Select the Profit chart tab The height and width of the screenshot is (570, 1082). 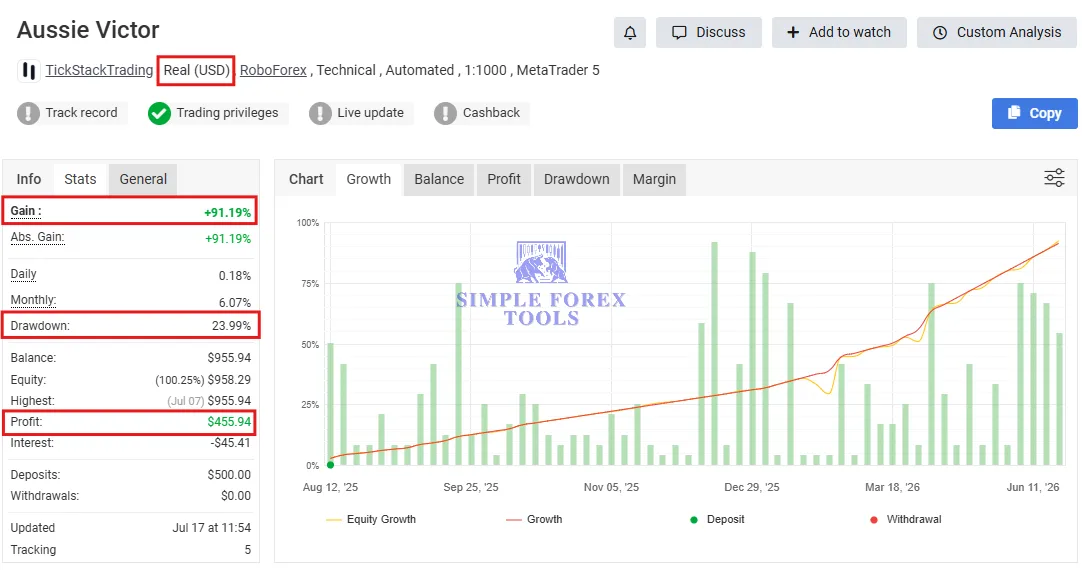504,179
